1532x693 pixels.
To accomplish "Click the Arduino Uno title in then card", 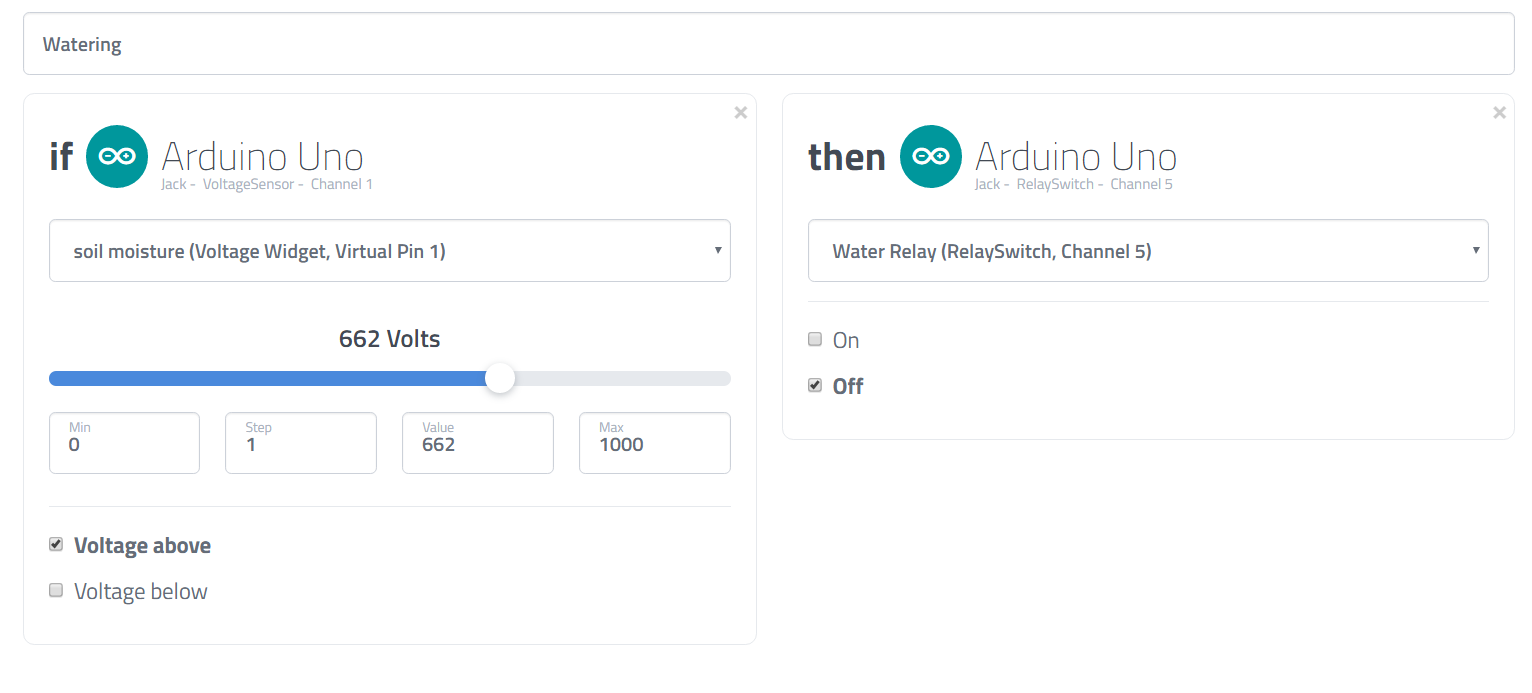I will 1076,157.
